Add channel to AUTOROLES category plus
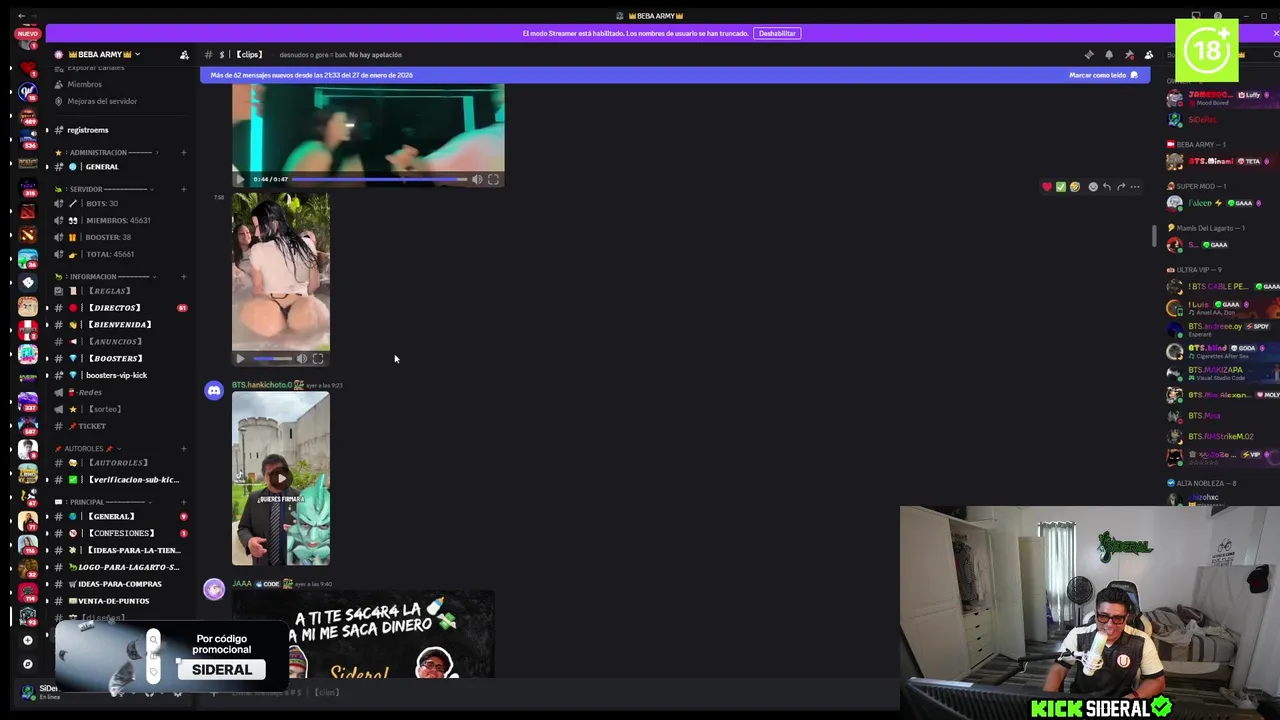Viewport: 1280px width, 720px height. coord(184,449)
